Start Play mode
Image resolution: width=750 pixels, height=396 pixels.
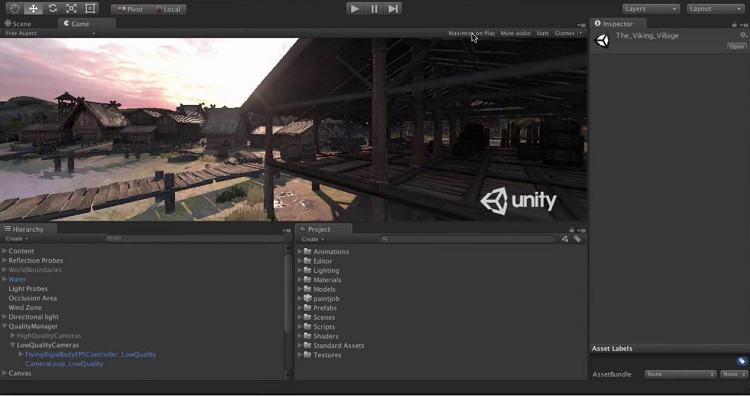[x=355, y=9]
